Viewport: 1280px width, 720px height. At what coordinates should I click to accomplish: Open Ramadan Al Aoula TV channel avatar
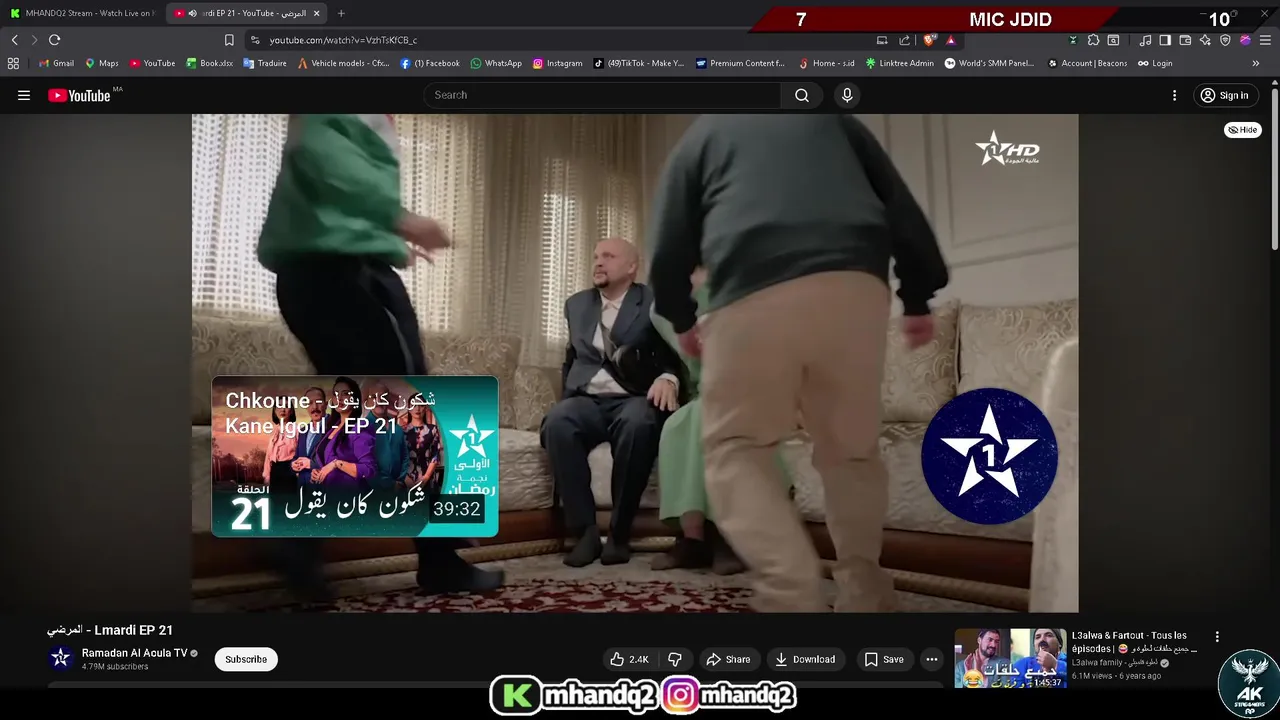point(61,658)
